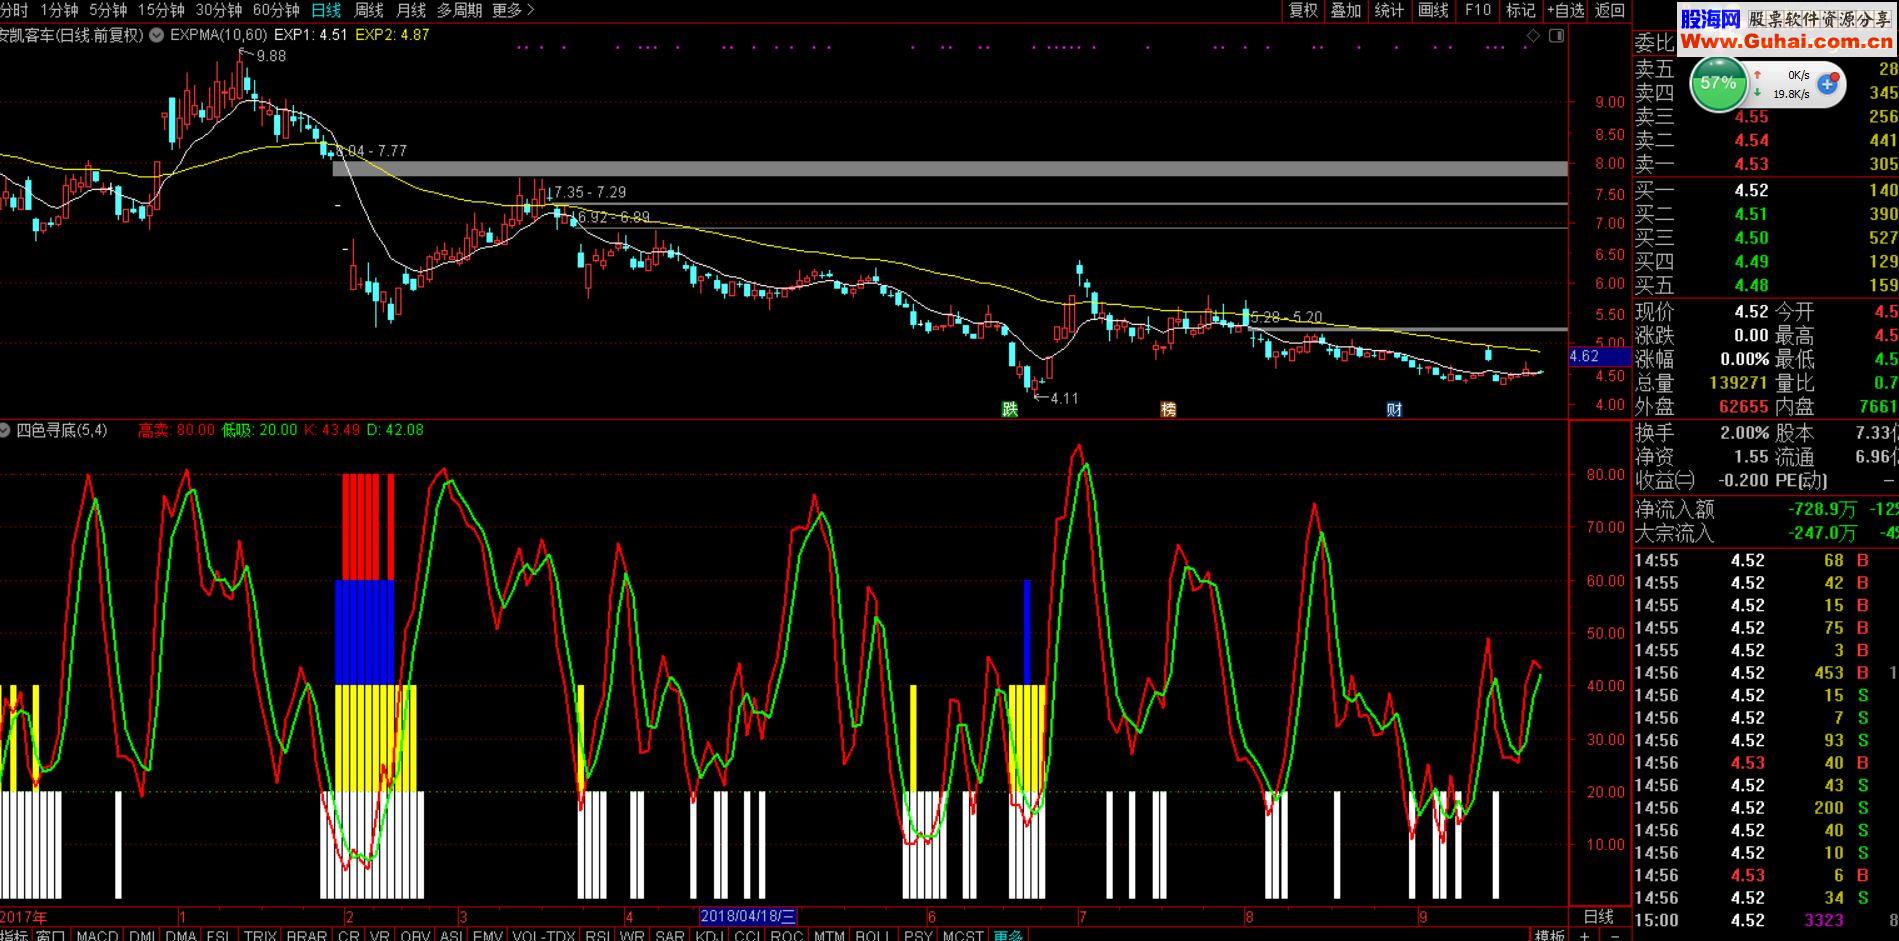
Task: Select the 周线 weekly period
Action: (x=369, y=10)
